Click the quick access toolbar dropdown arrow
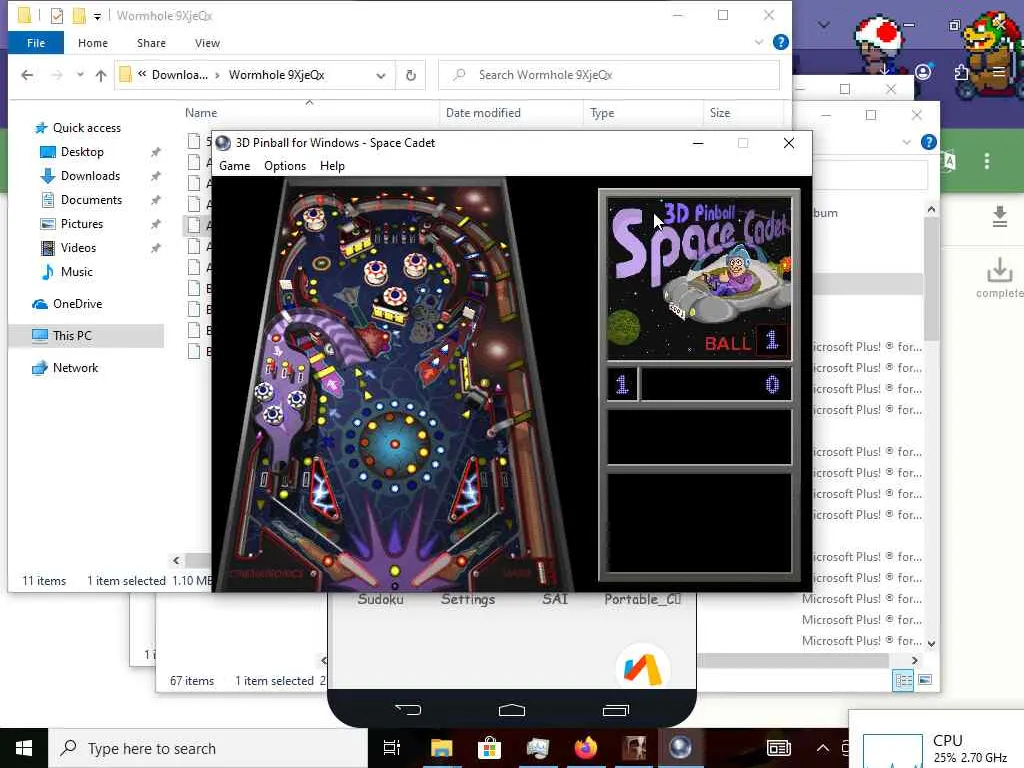 (x=97, y=16)
